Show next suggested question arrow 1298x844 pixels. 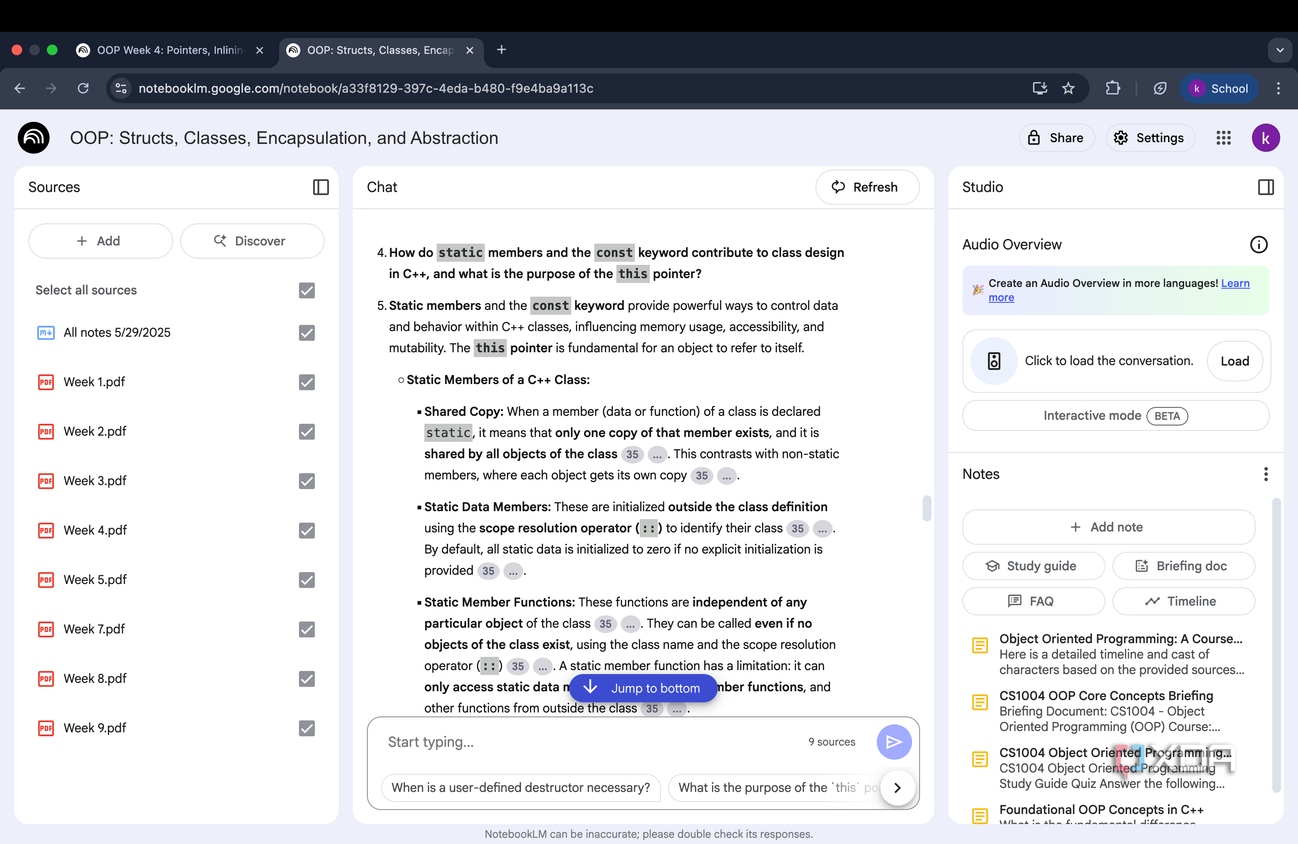coord(898,788)
